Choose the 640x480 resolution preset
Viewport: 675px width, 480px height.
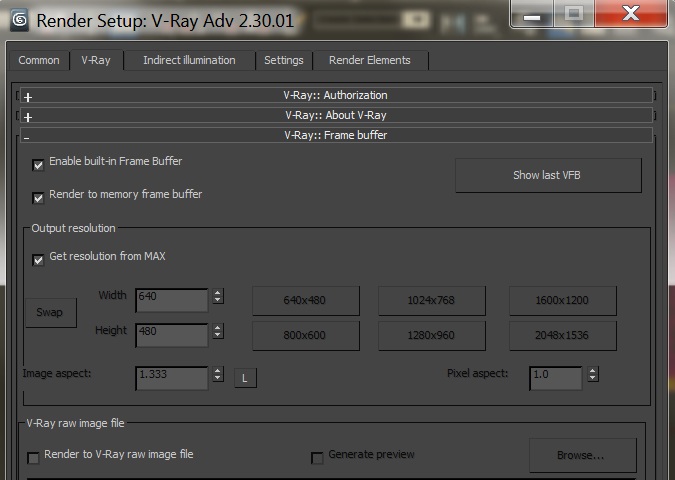tap(306, 300)
